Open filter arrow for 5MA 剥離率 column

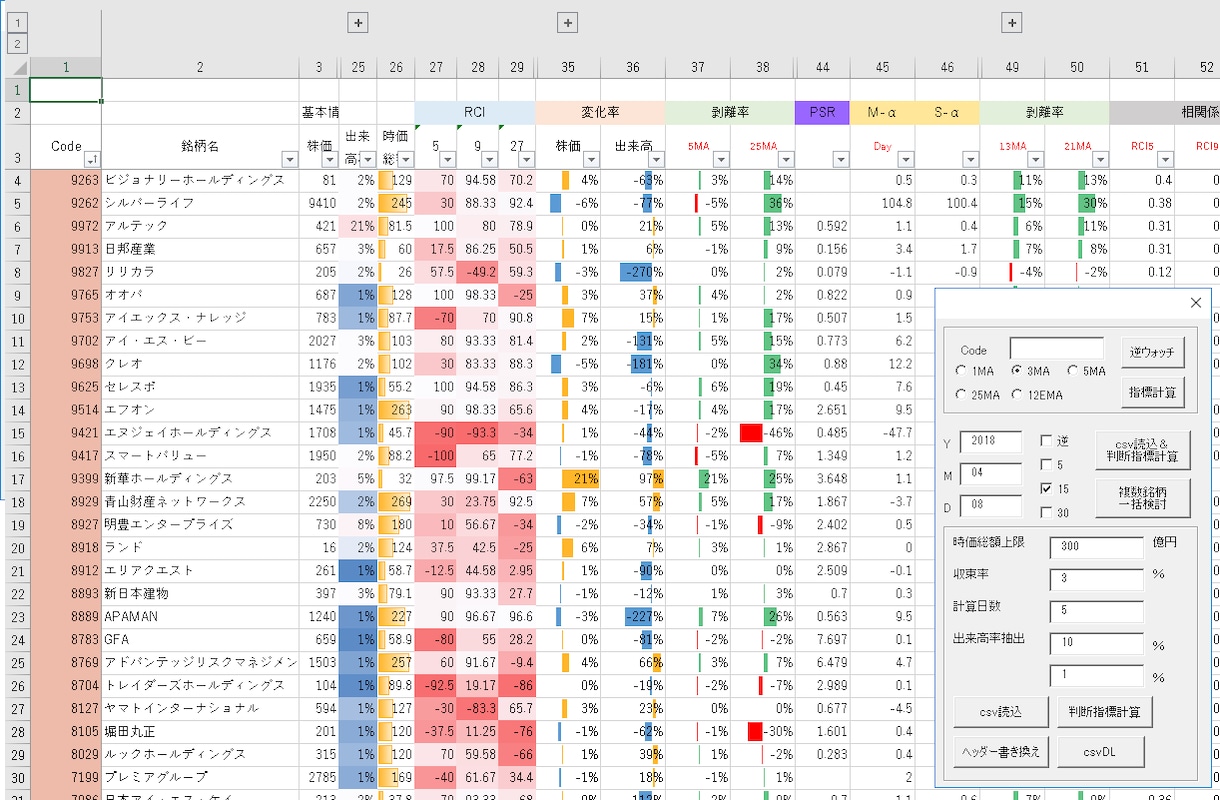pos(721,159)
